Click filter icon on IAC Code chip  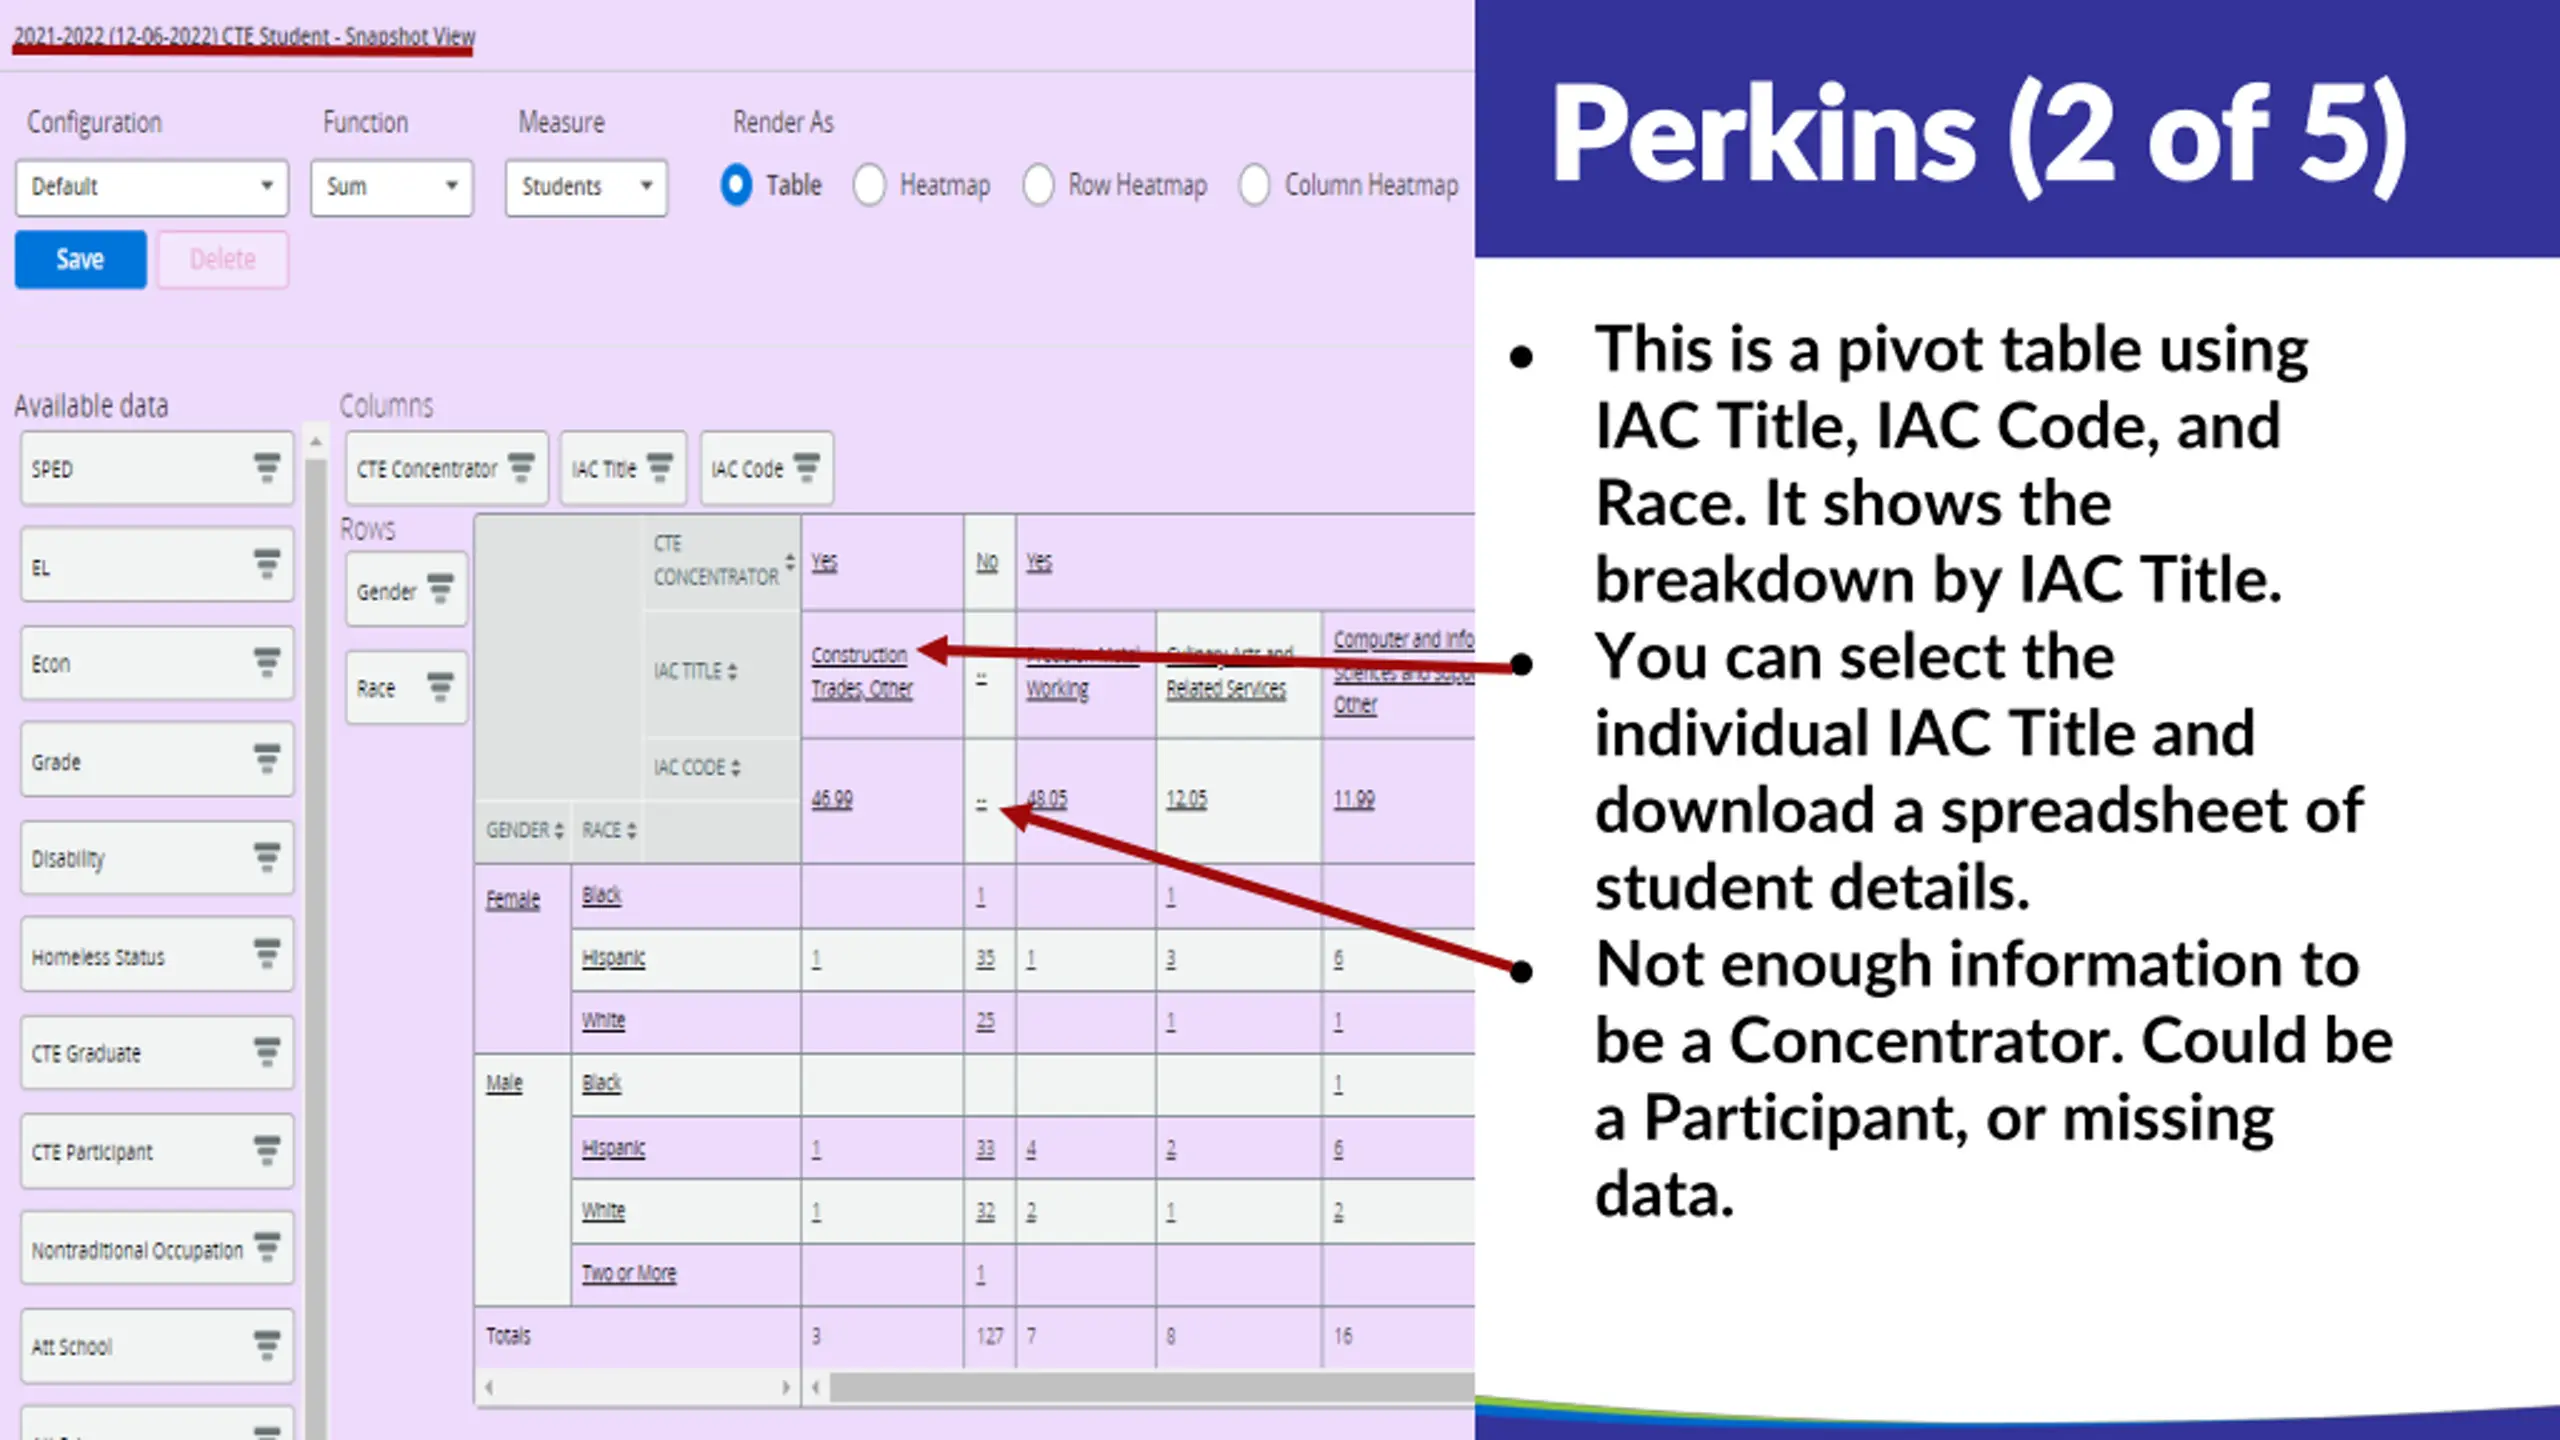(806, 467)
